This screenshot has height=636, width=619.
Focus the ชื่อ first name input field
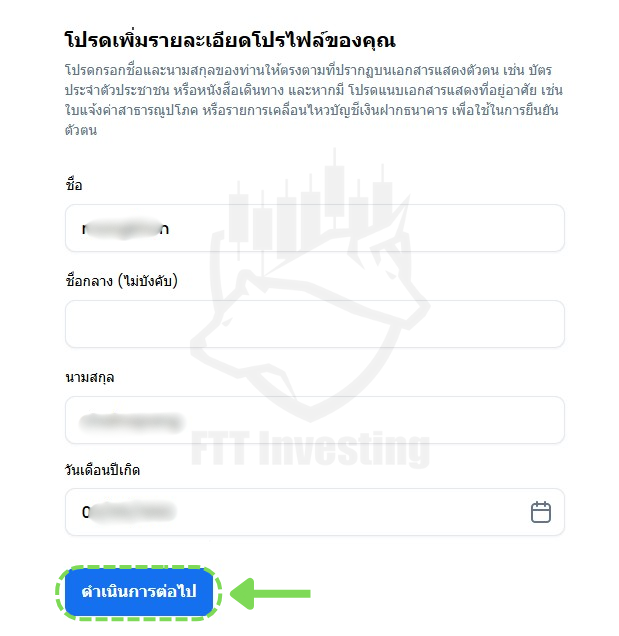point(315,228)
